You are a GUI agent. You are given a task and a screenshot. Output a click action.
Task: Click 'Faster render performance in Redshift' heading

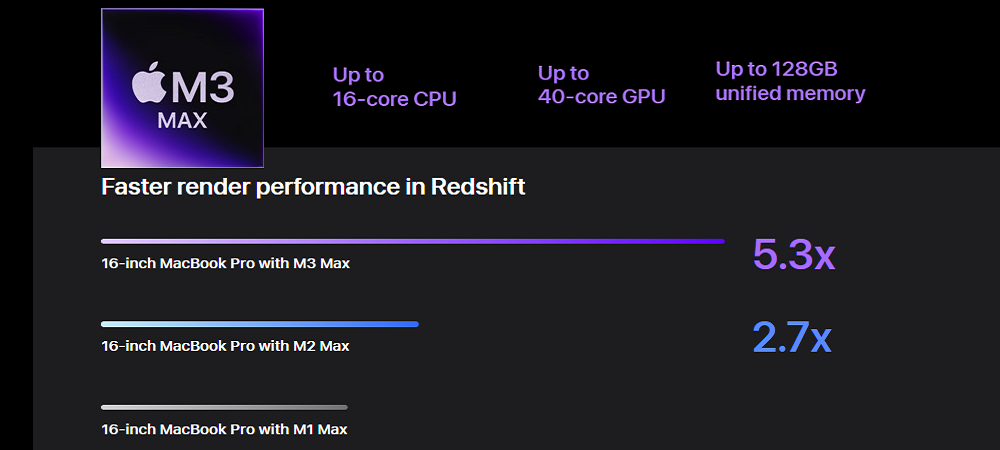[x=313, y=187]
